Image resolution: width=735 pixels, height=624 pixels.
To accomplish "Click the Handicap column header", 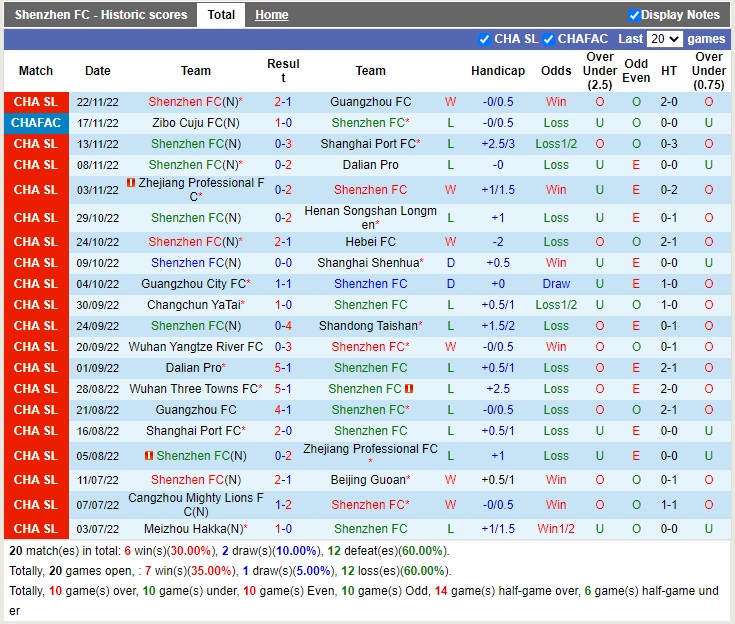I will [x=498, y=71].
